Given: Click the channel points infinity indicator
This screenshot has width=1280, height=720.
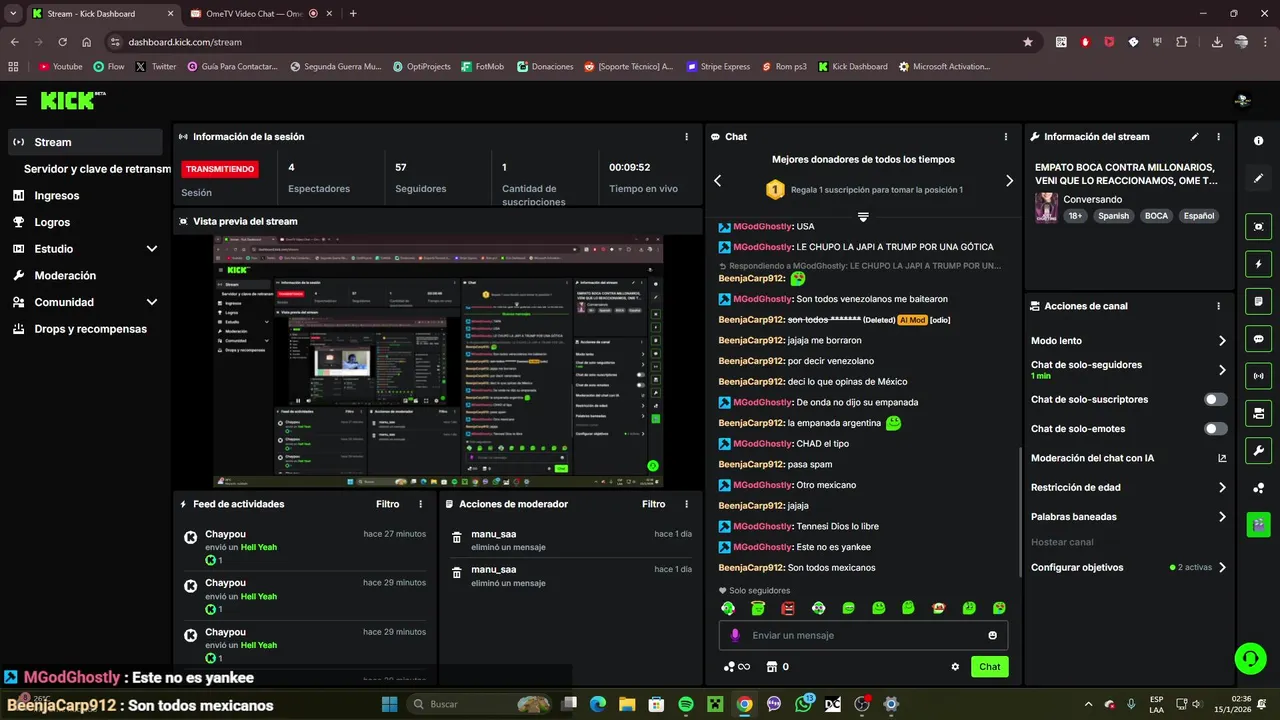Looking at the screenshot, I should 737,667.
